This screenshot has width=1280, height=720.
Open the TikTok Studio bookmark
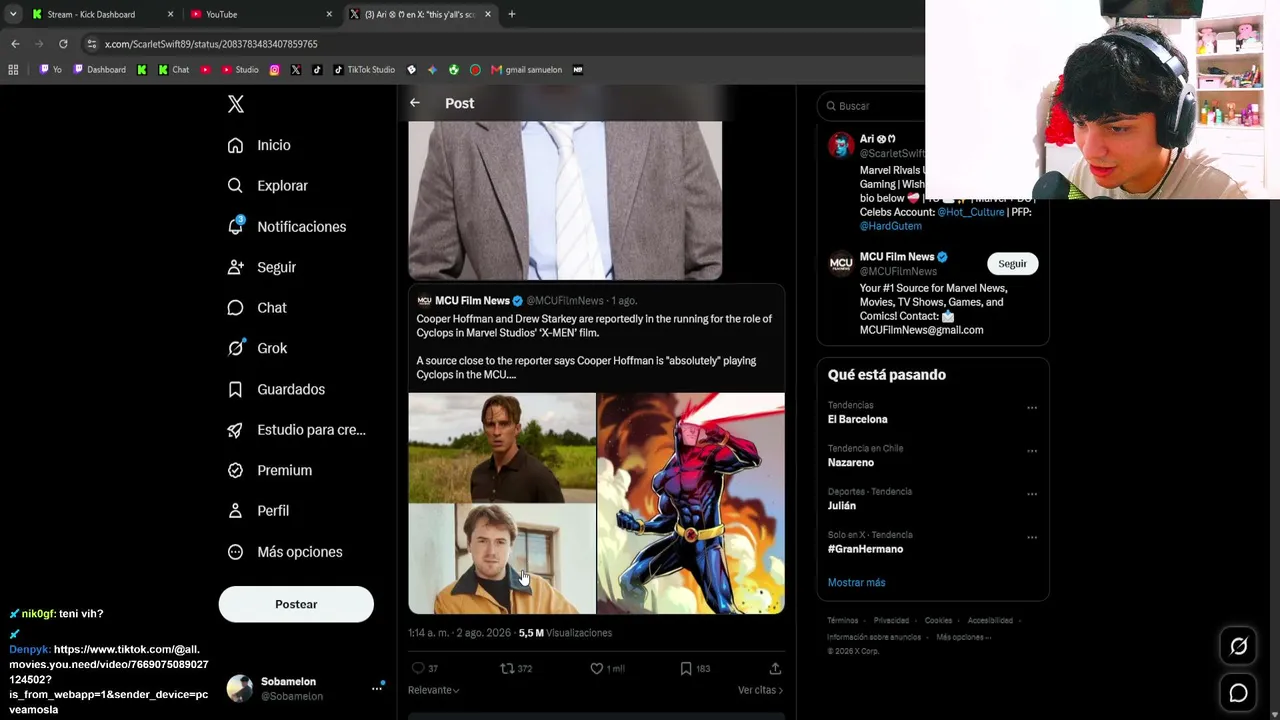pyautogui.click(x=364, y=70)
